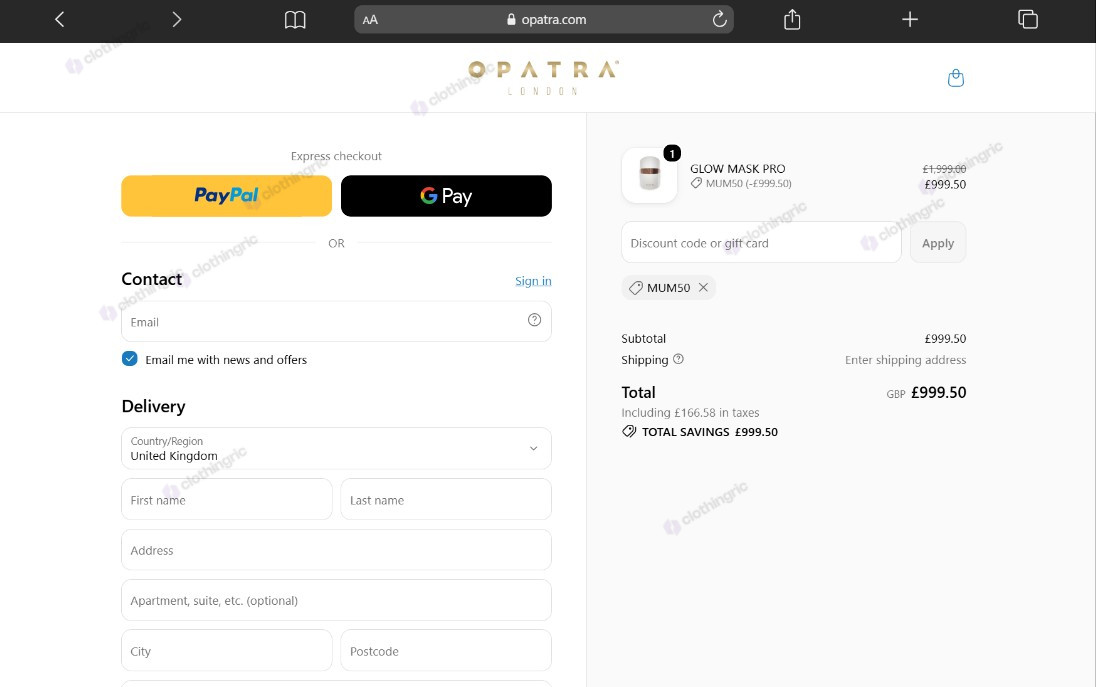The height and width of the screenshot is (687, 1096).
Task: Remove the MUM50 discount code
Action: point(703,287)
